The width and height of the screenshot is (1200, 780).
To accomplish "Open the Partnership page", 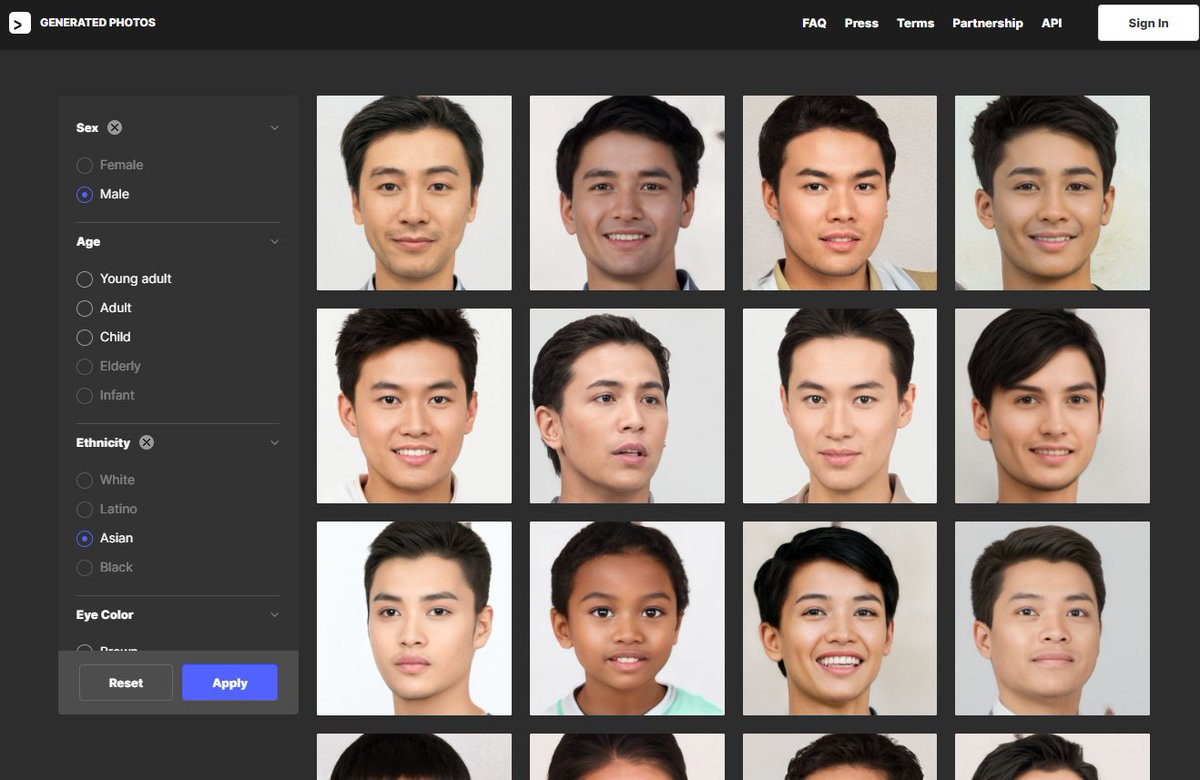I will [x=987, y=23].
